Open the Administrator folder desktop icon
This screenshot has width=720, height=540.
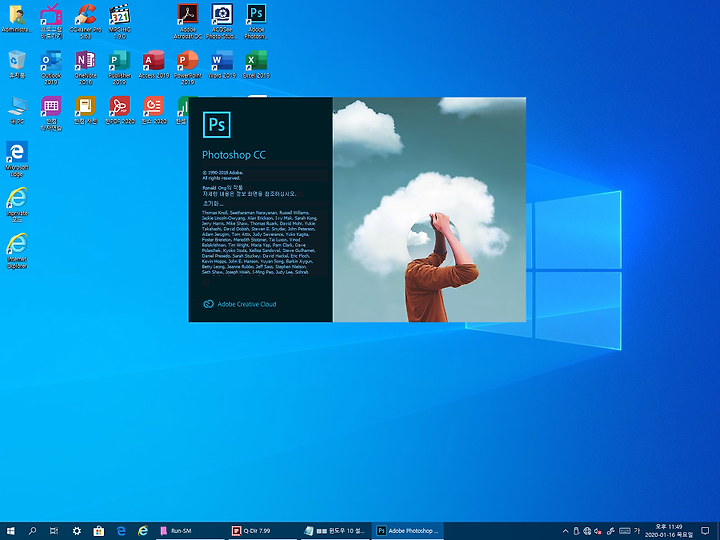[17, 19]
